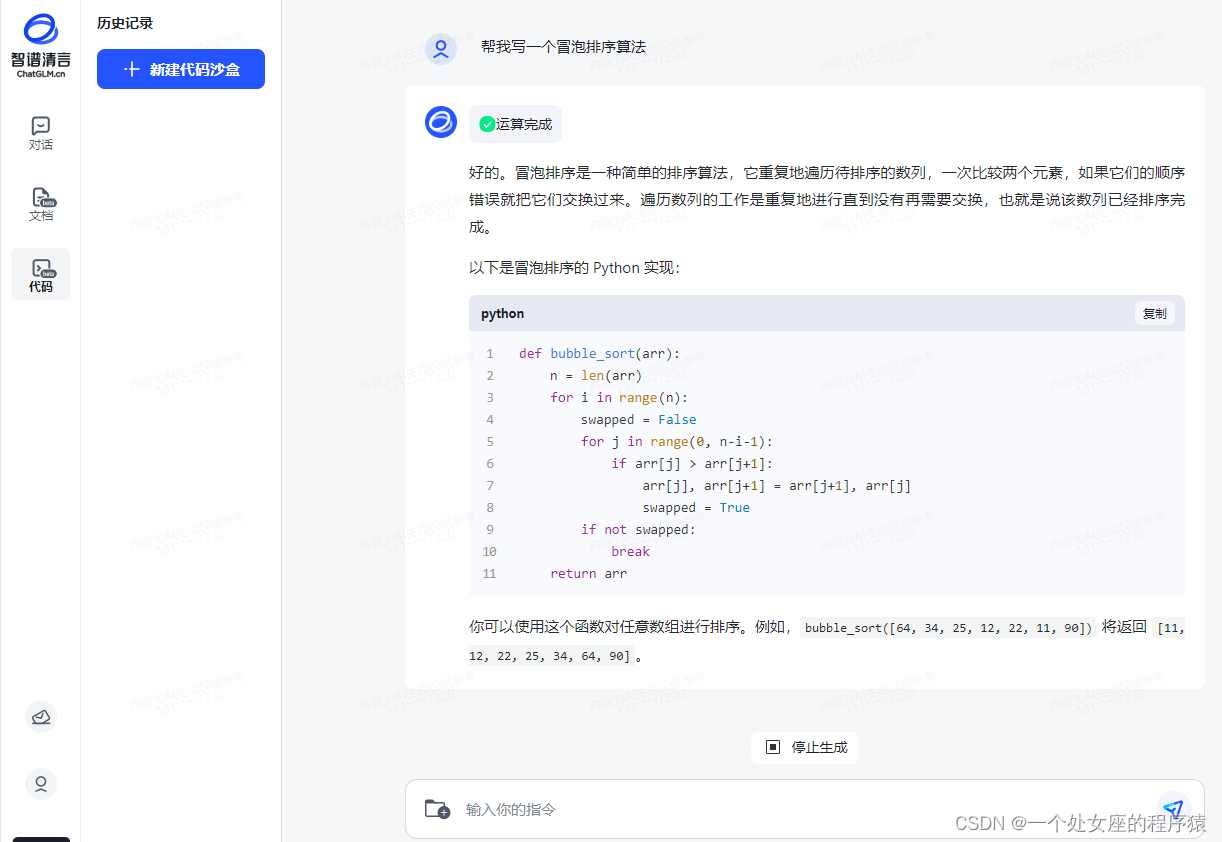Click the paper plane send icon
This screenshot has height=842, width=1222.
(x=1172, y=809)
